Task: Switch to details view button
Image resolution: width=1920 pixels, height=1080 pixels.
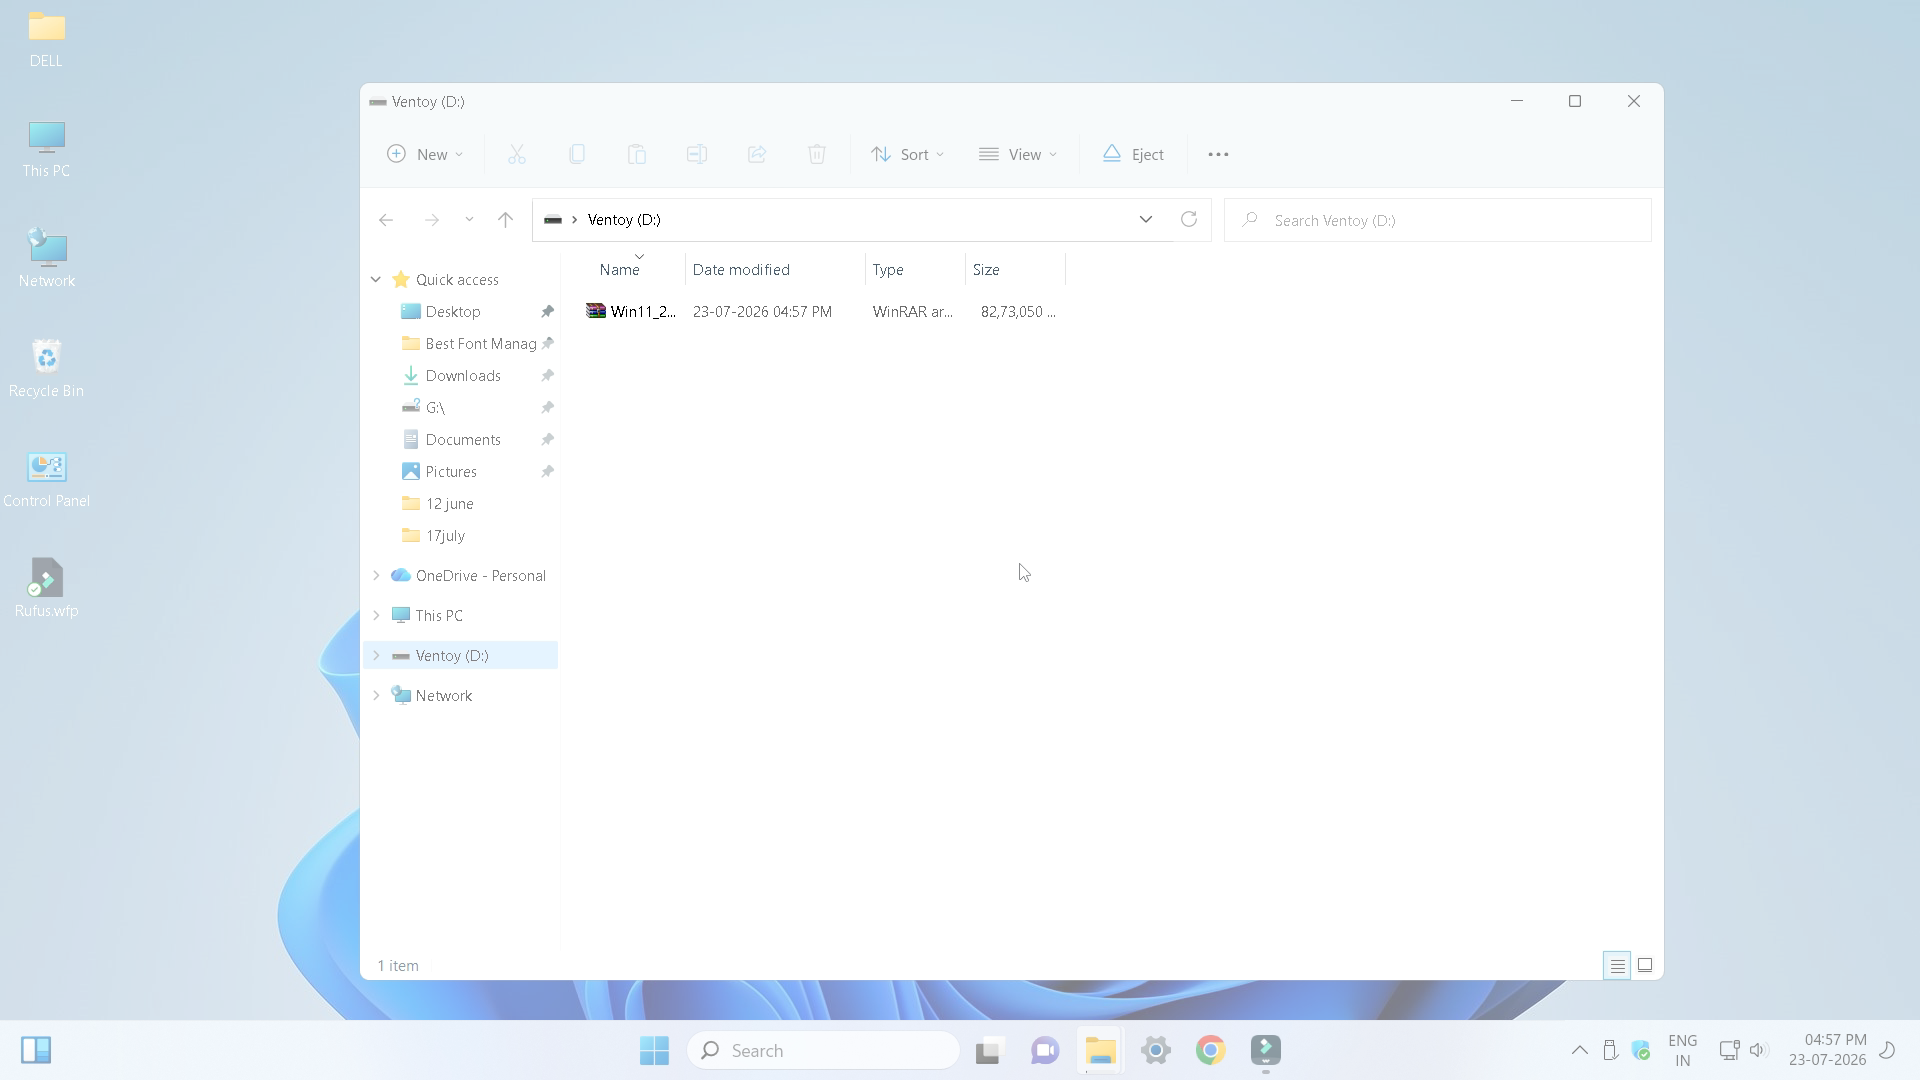Action: tap(1617, 966)
